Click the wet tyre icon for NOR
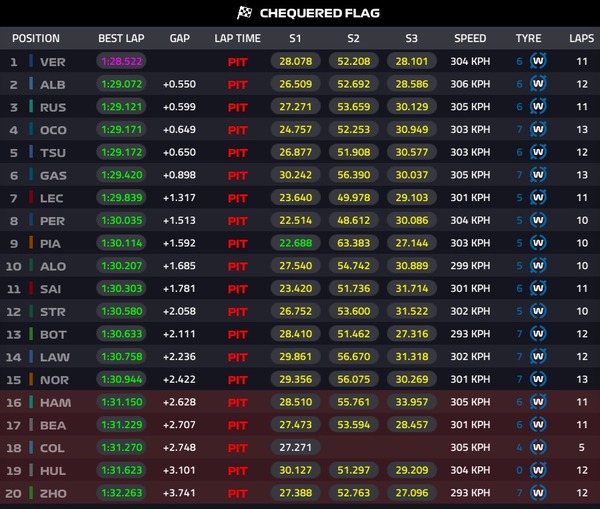This screenshot has height=509, width=600. (538, 379)
